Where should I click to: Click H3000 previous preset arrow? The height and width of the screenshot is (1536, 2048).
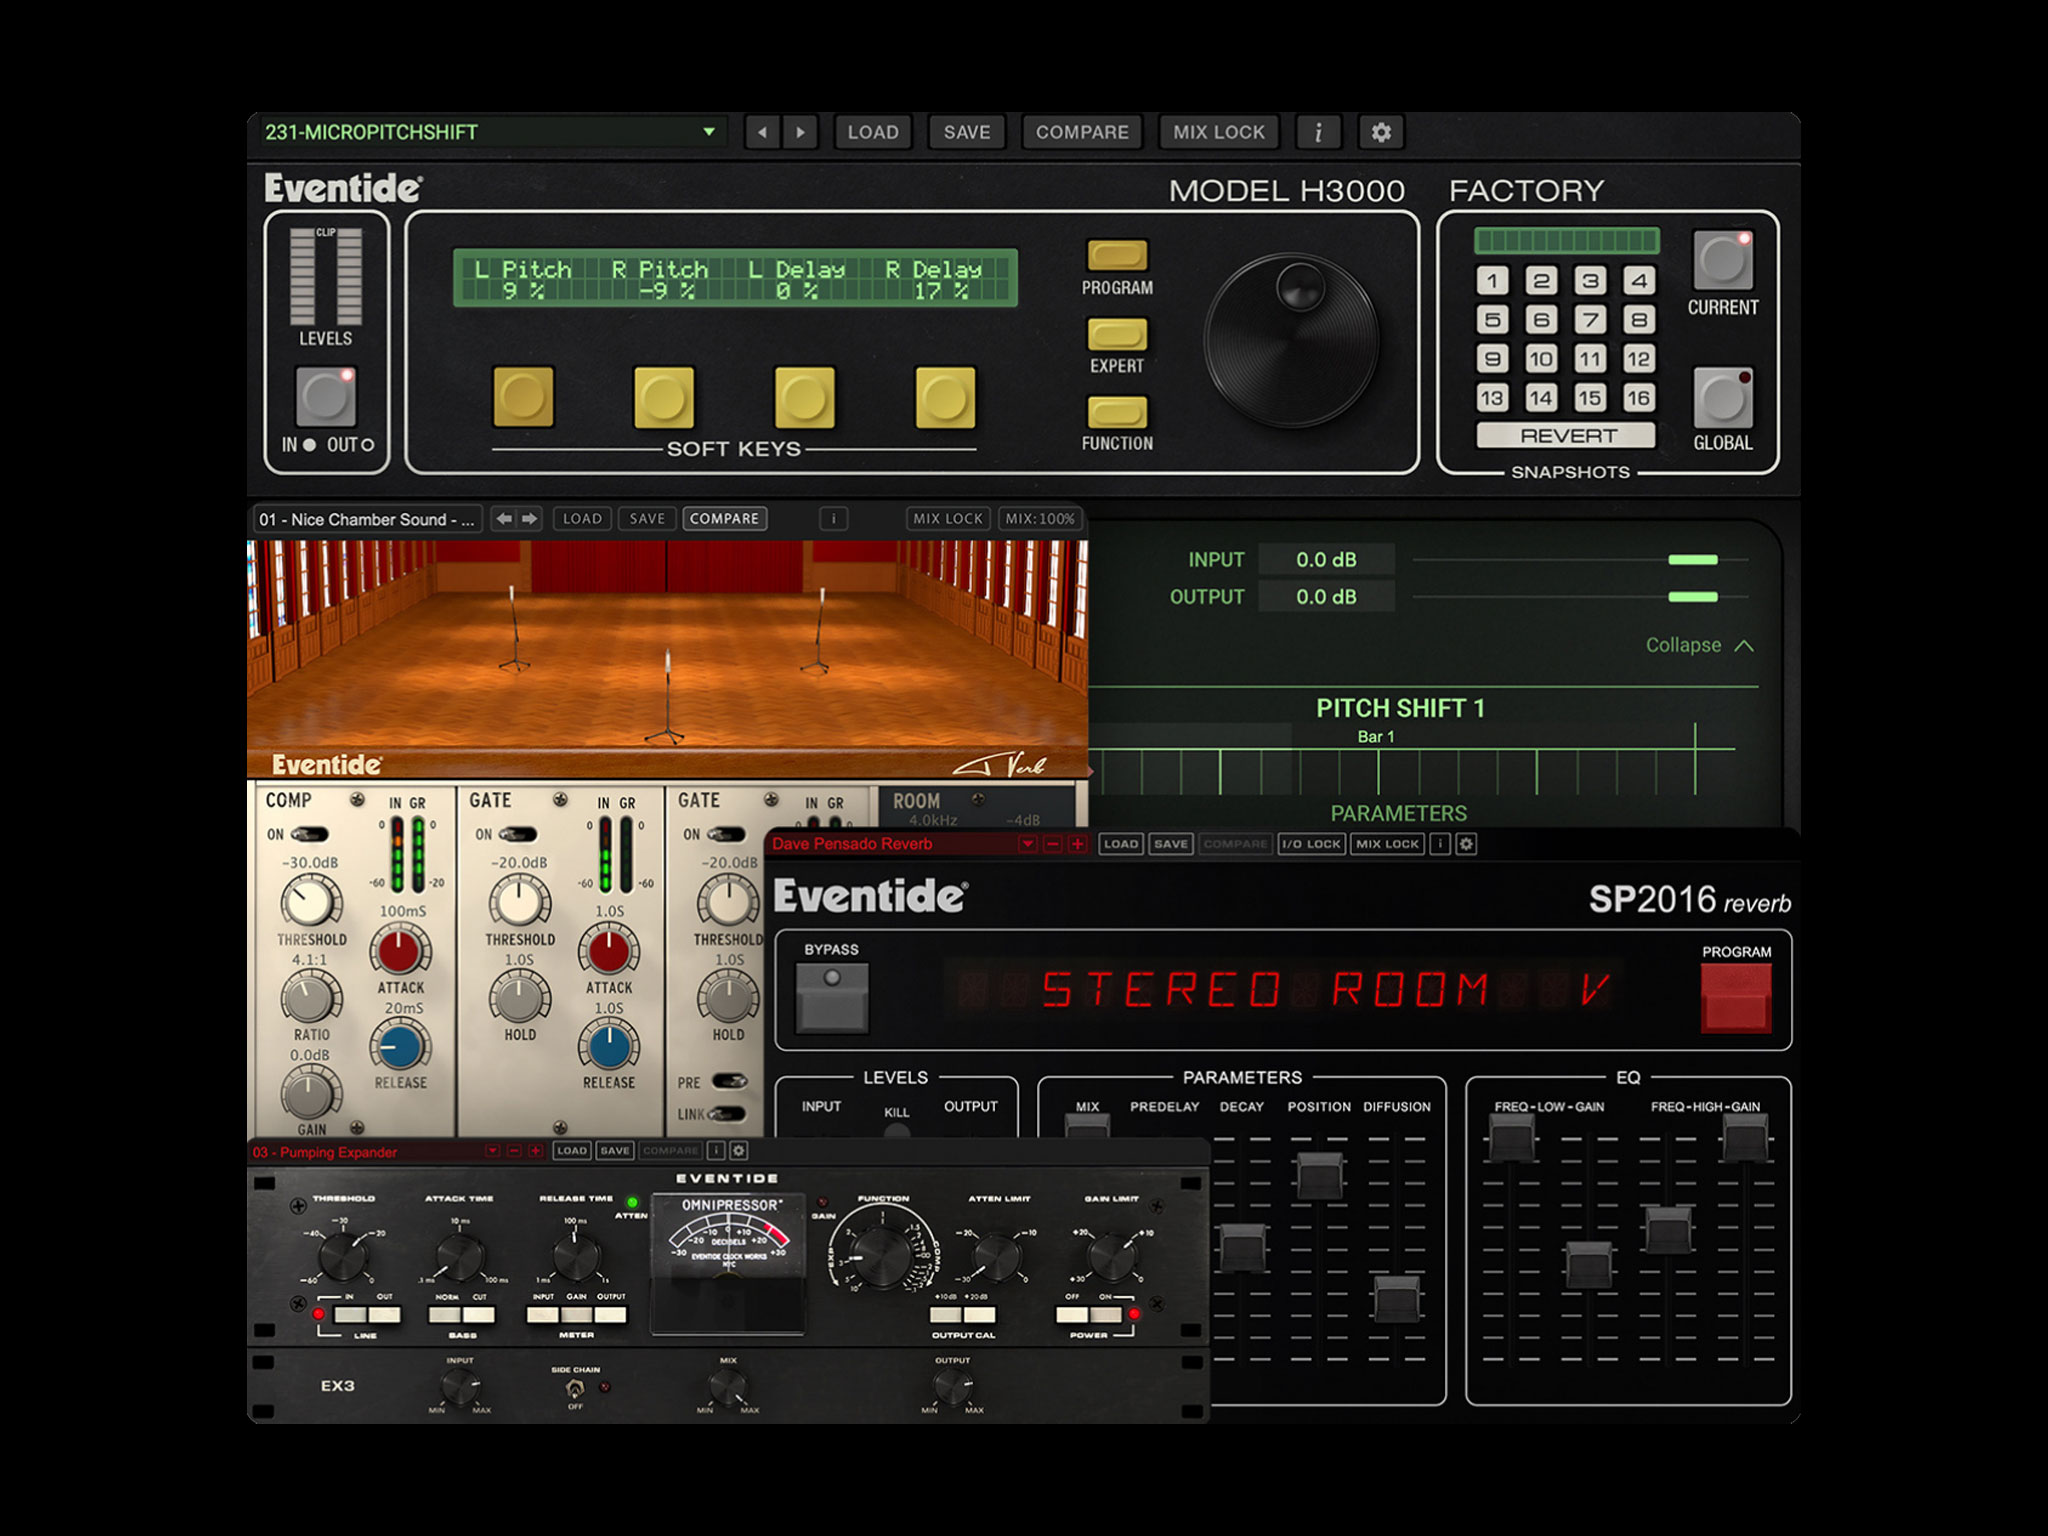click(763, 132)
